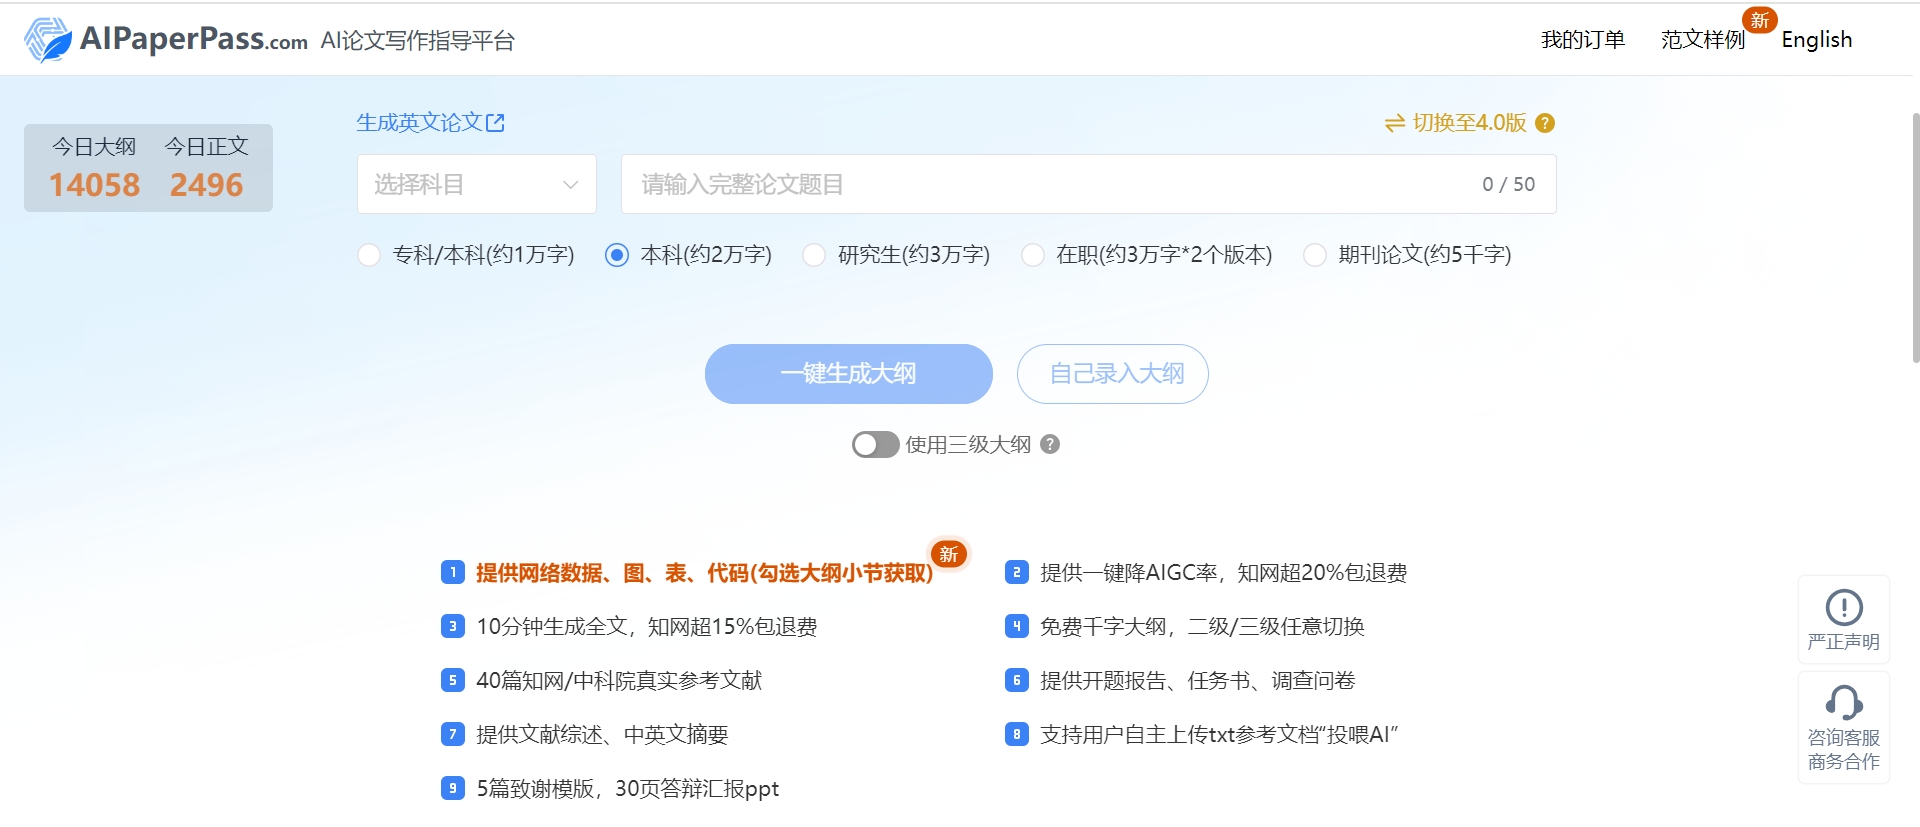Viewport: 1920px width, 827px height.
Task: Click the page's vertical scrollbar
Action: click(1914, 238)
